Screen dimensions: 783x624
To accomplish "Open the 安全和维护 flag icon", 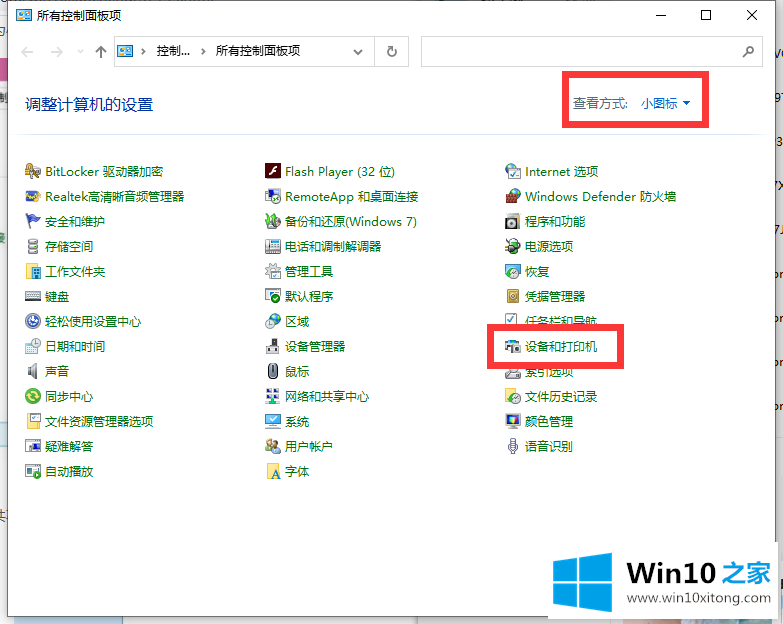I will [32, 221].
